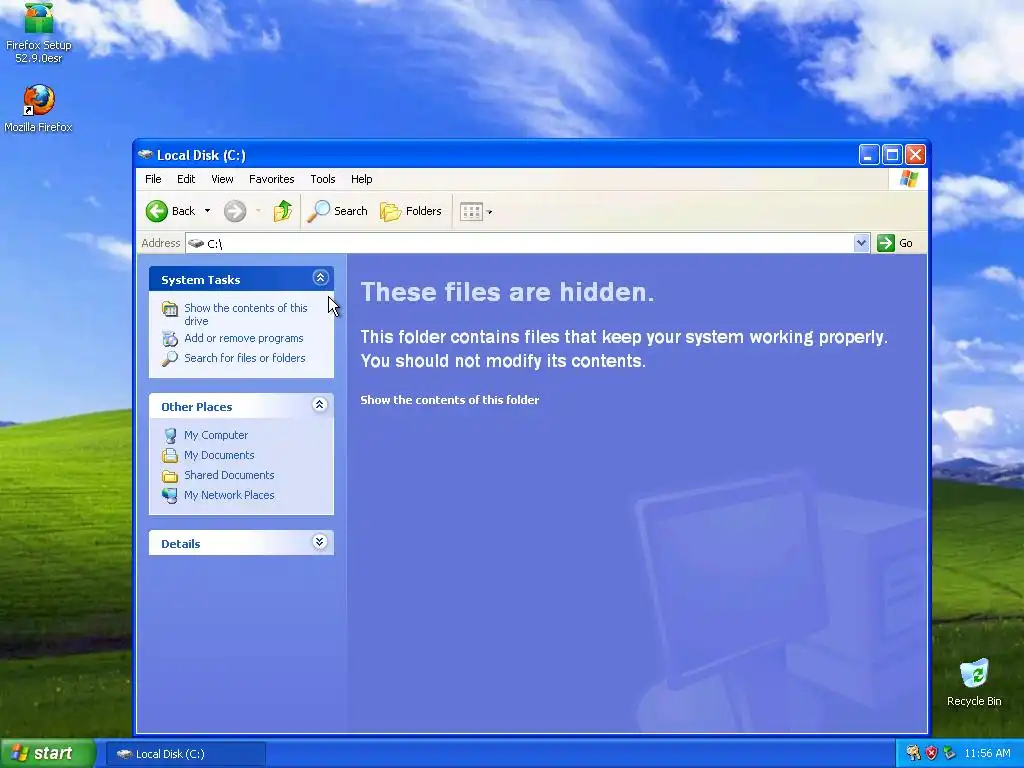Open the Favorites menu

point(272,179)
